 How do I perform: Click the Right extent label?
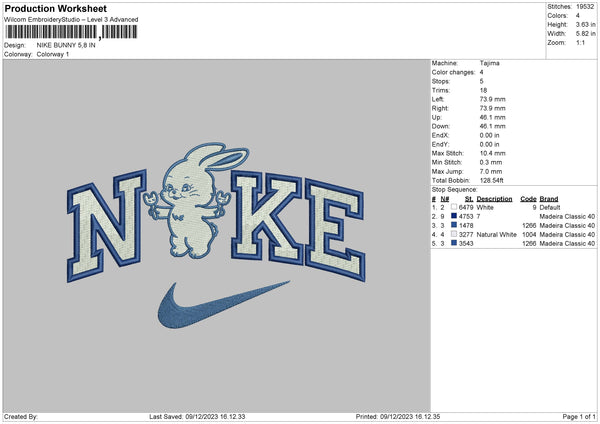440,108
